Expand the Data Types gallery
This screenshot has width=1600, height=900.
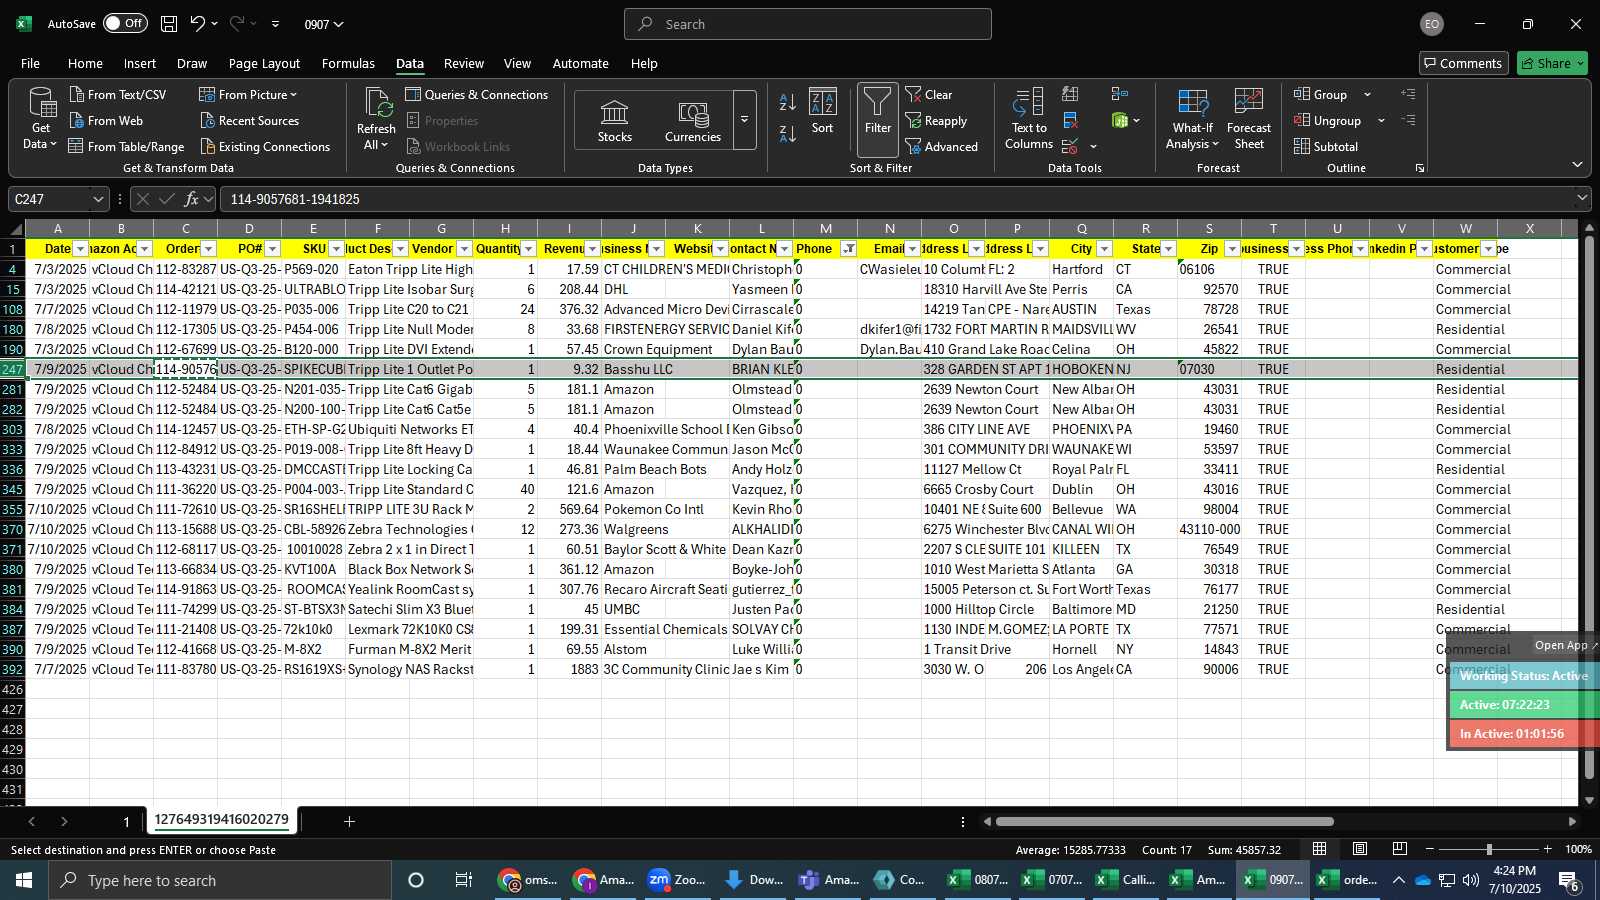tap(745, 120)
